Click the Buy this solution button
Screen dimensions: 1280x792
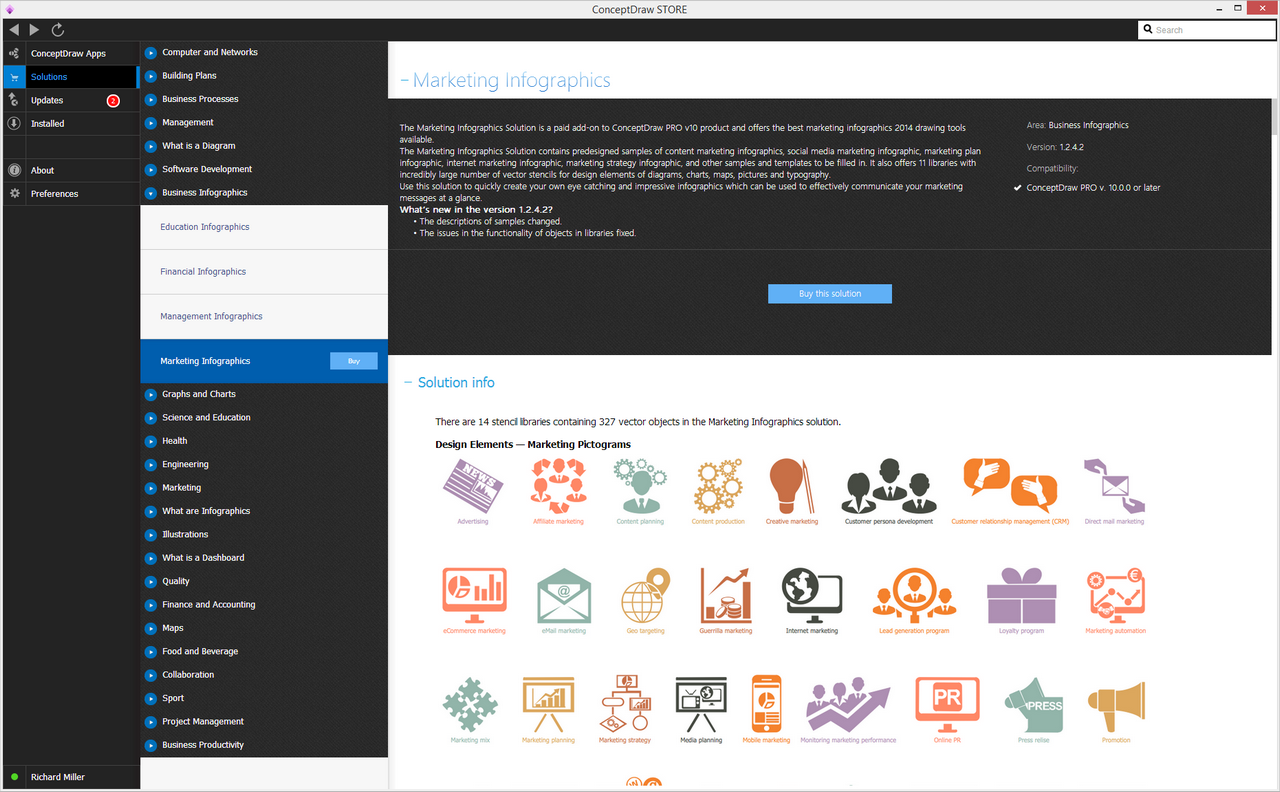click(830, 294)
